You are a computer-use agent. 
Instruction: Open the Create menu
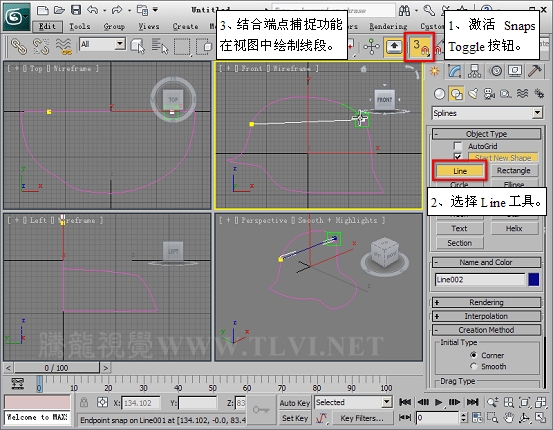click(x=185, y=26)
